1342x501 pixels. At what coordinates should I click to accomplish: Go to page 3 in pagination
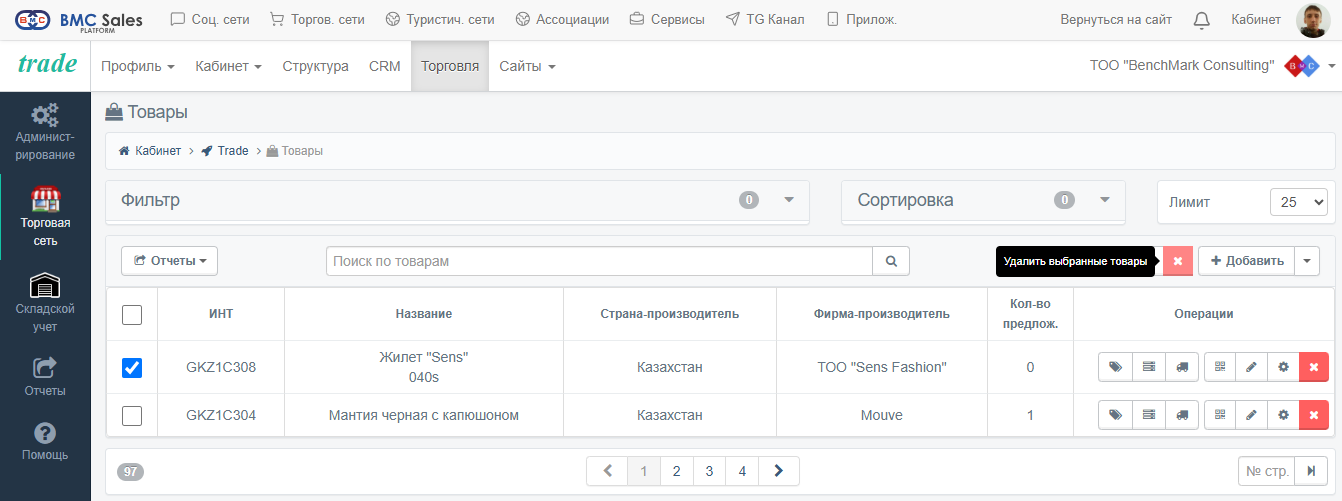pyautogui.click(x=709, y=471)
